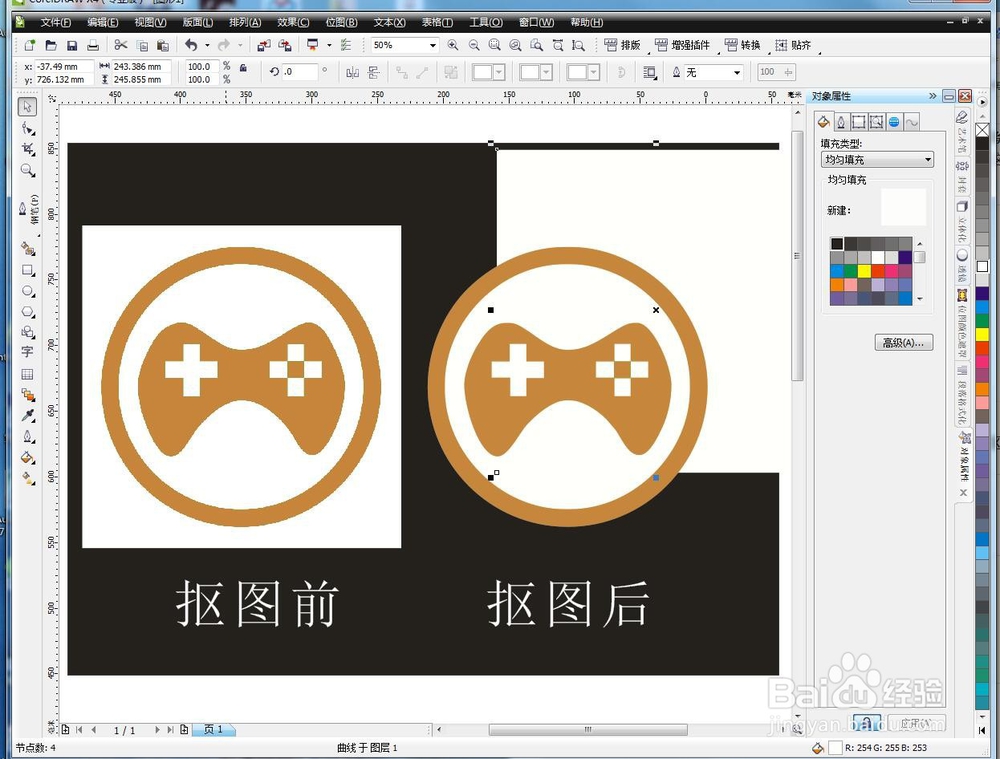Pick the yellow swatch in fill grid
This screenshot has height=759, width=1000.
(x=864, y=271)
